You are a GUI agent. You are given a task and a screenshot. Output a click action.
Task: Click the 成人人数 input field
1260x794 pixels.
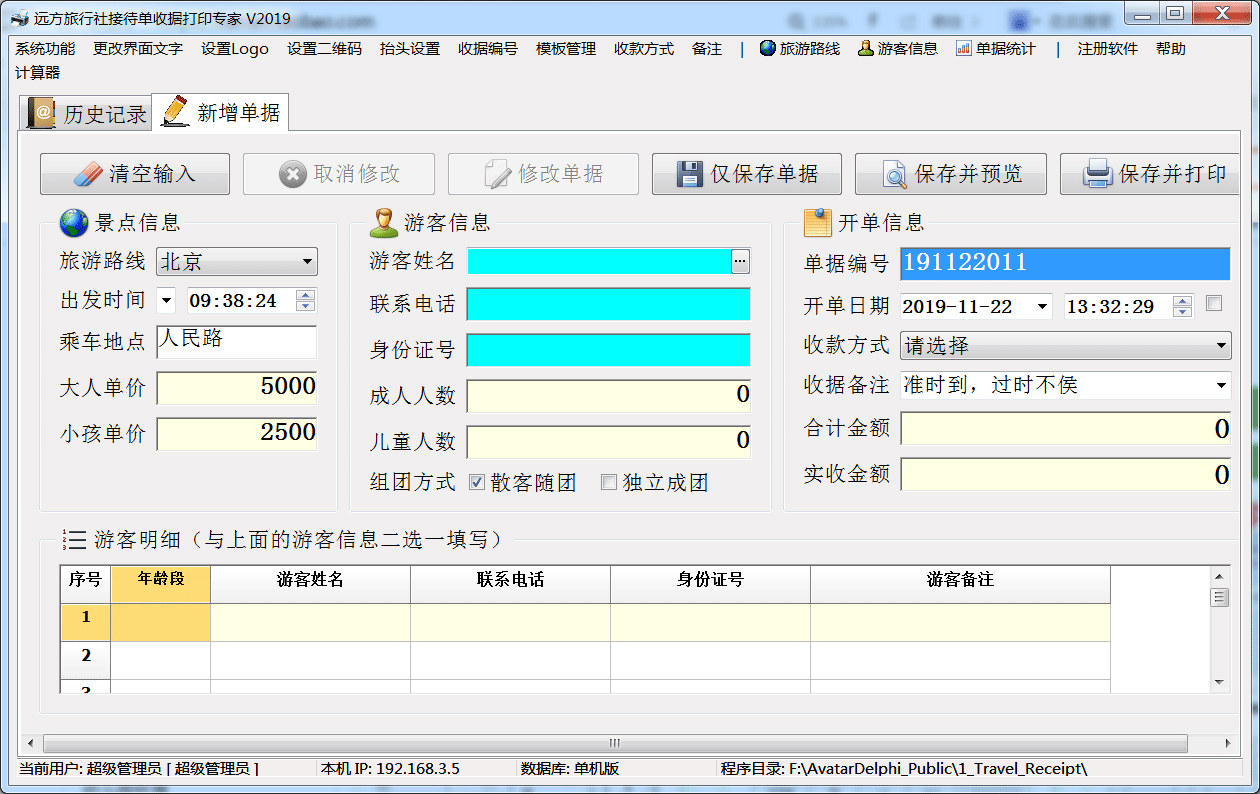click(x=608, y=395)
